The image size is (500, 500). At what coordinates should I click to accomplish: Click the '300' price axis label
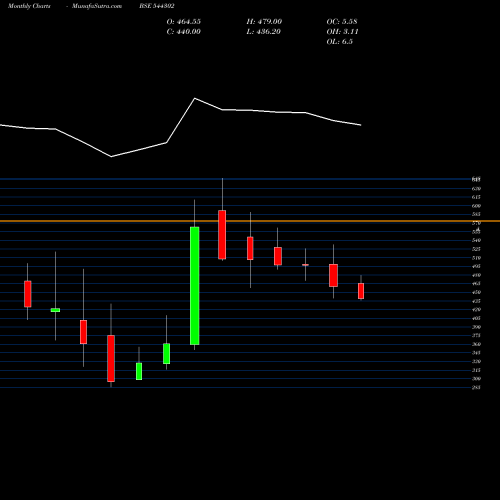pos(476,379)
